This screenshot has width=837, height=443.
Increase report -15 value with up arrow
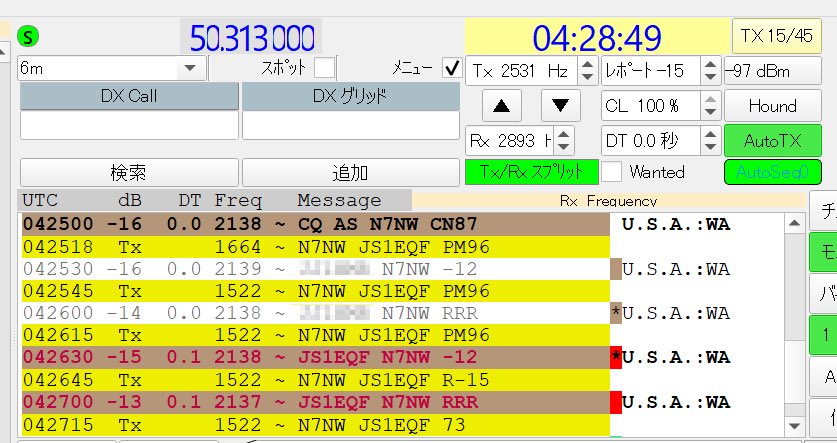710,64
